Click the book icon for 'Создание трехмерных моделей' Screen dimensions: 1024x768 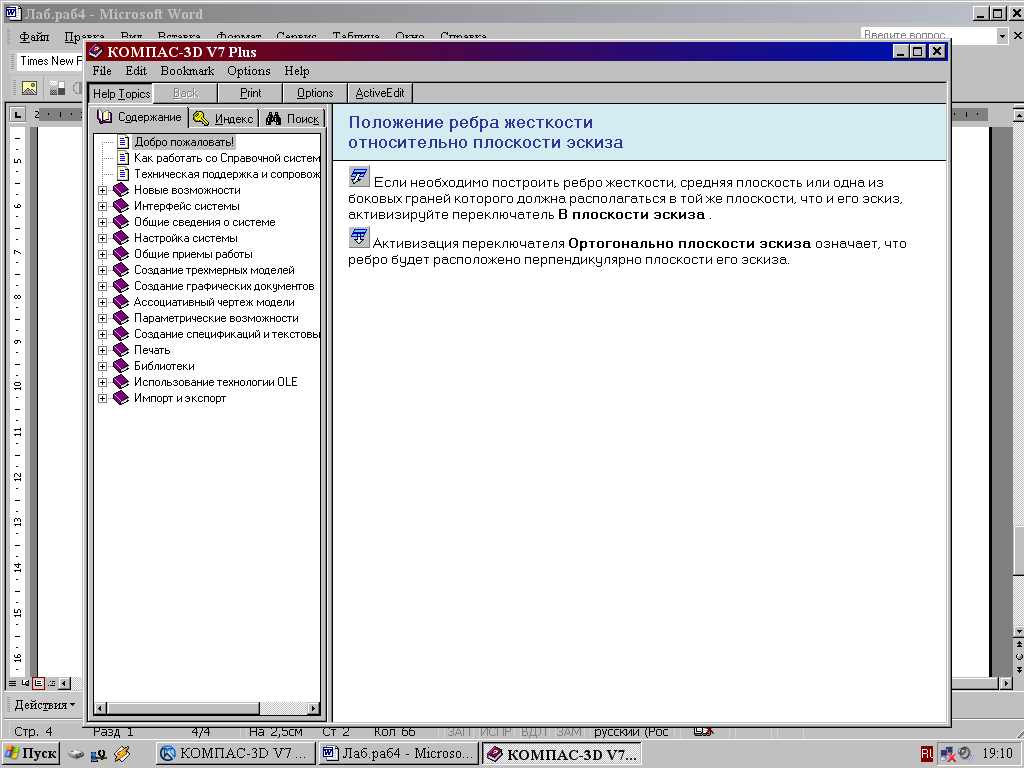point(121,270)
